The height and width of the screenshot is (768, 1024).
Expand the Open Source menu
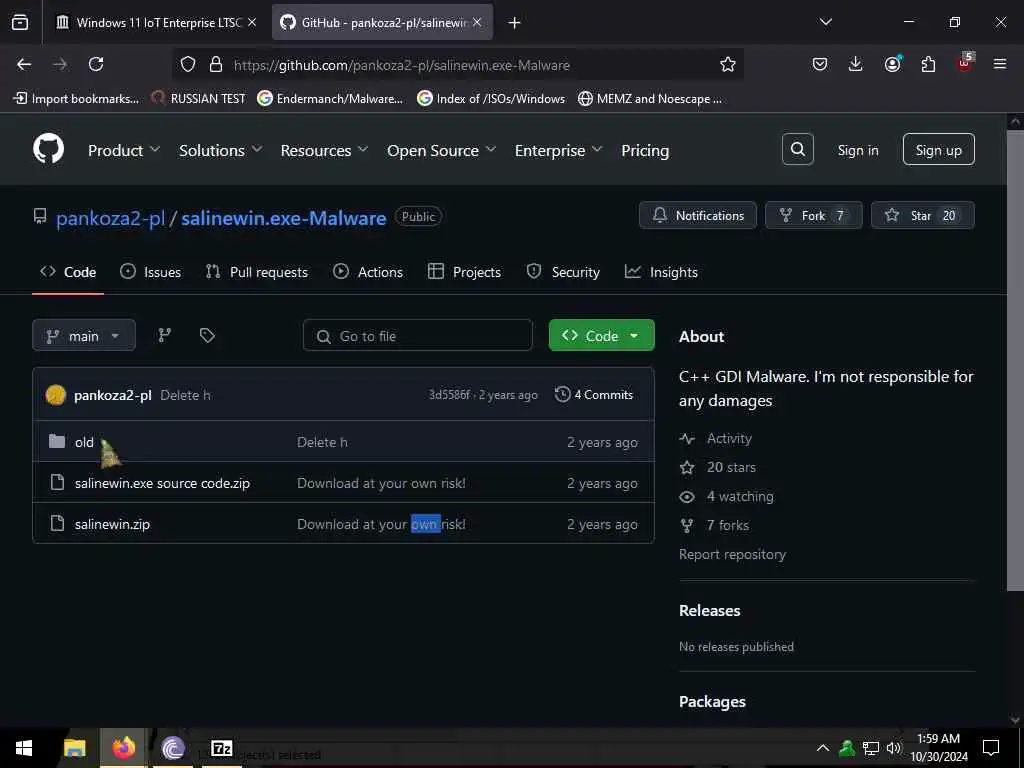(441, 151)
